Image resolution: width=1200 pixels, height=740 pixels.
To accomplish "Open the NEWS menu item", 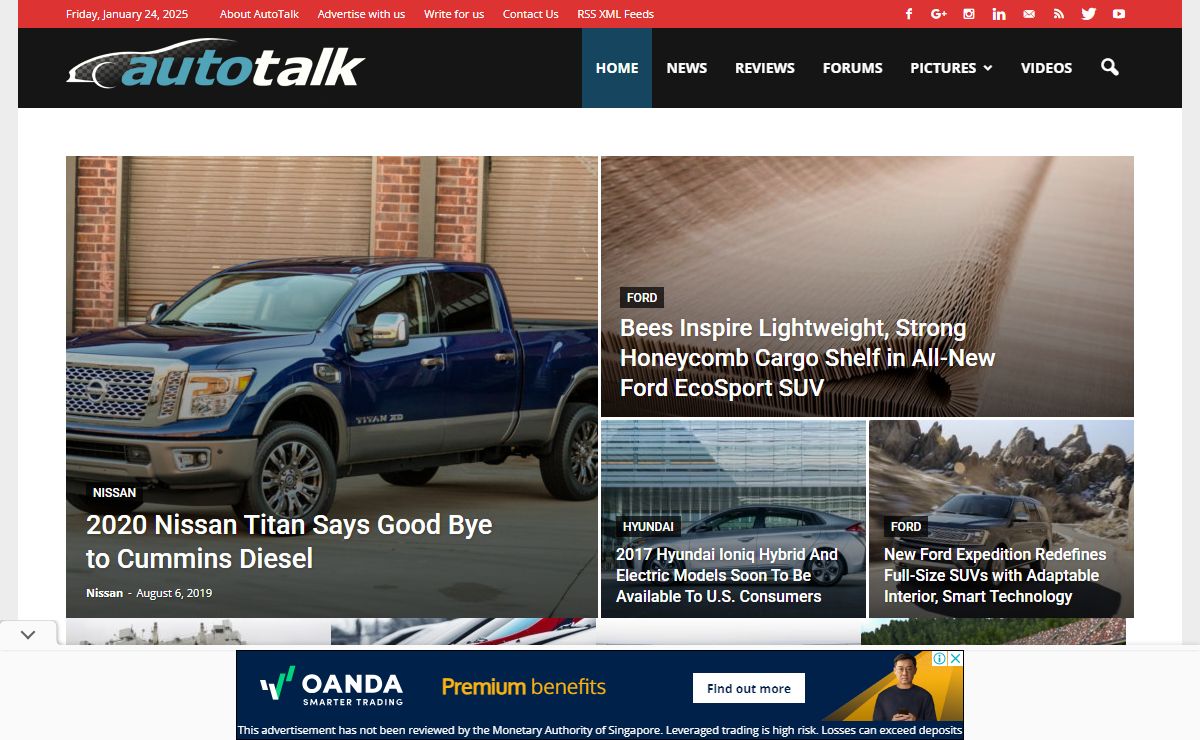I will (x=687, y=68).
